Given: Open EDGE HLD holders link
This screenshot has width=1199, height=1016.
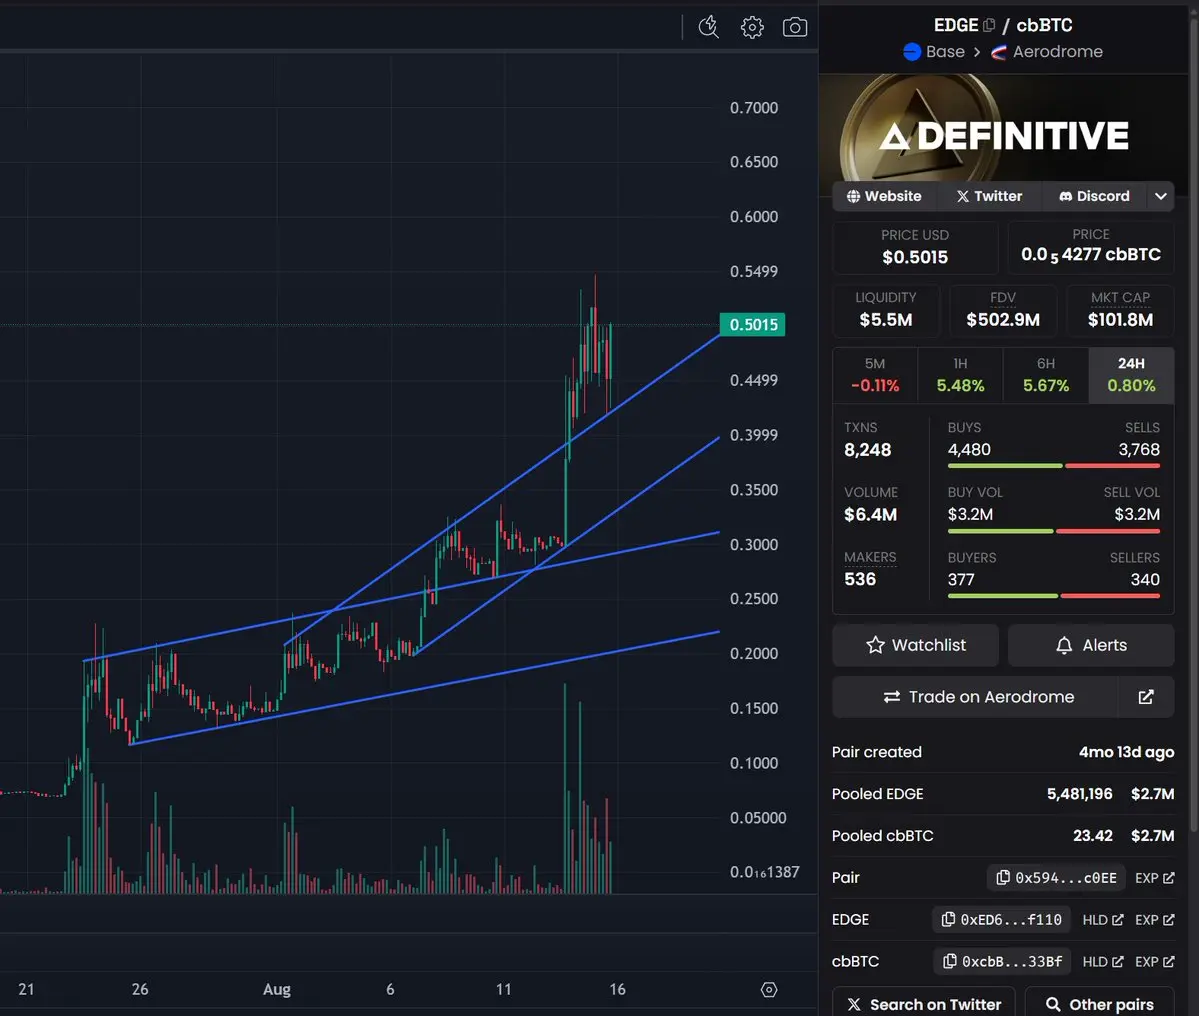Looking at the screenshot, I should pyautogui.click(x=1103, y=920).
